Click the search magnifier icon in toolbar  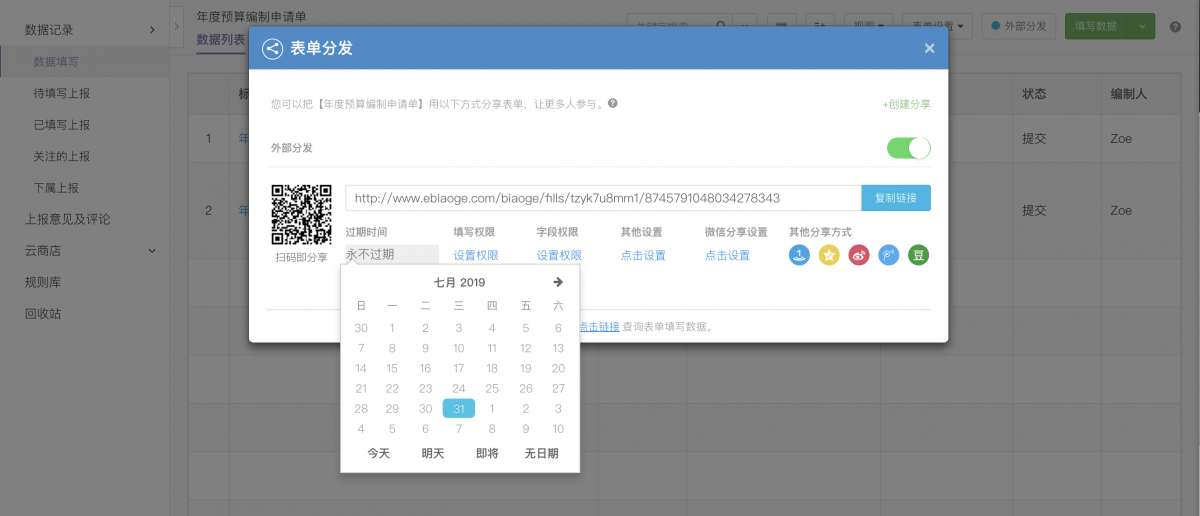722,26
